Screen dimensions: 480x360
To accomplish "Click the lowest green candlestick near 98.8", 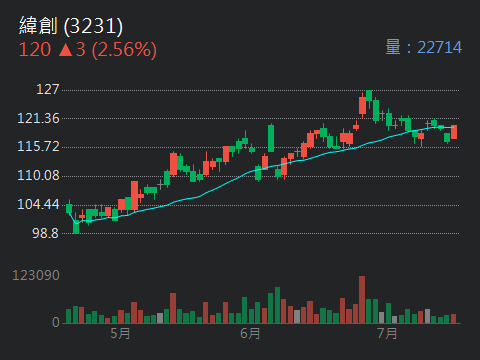I will pyautogui.click(x=76, y=223).
